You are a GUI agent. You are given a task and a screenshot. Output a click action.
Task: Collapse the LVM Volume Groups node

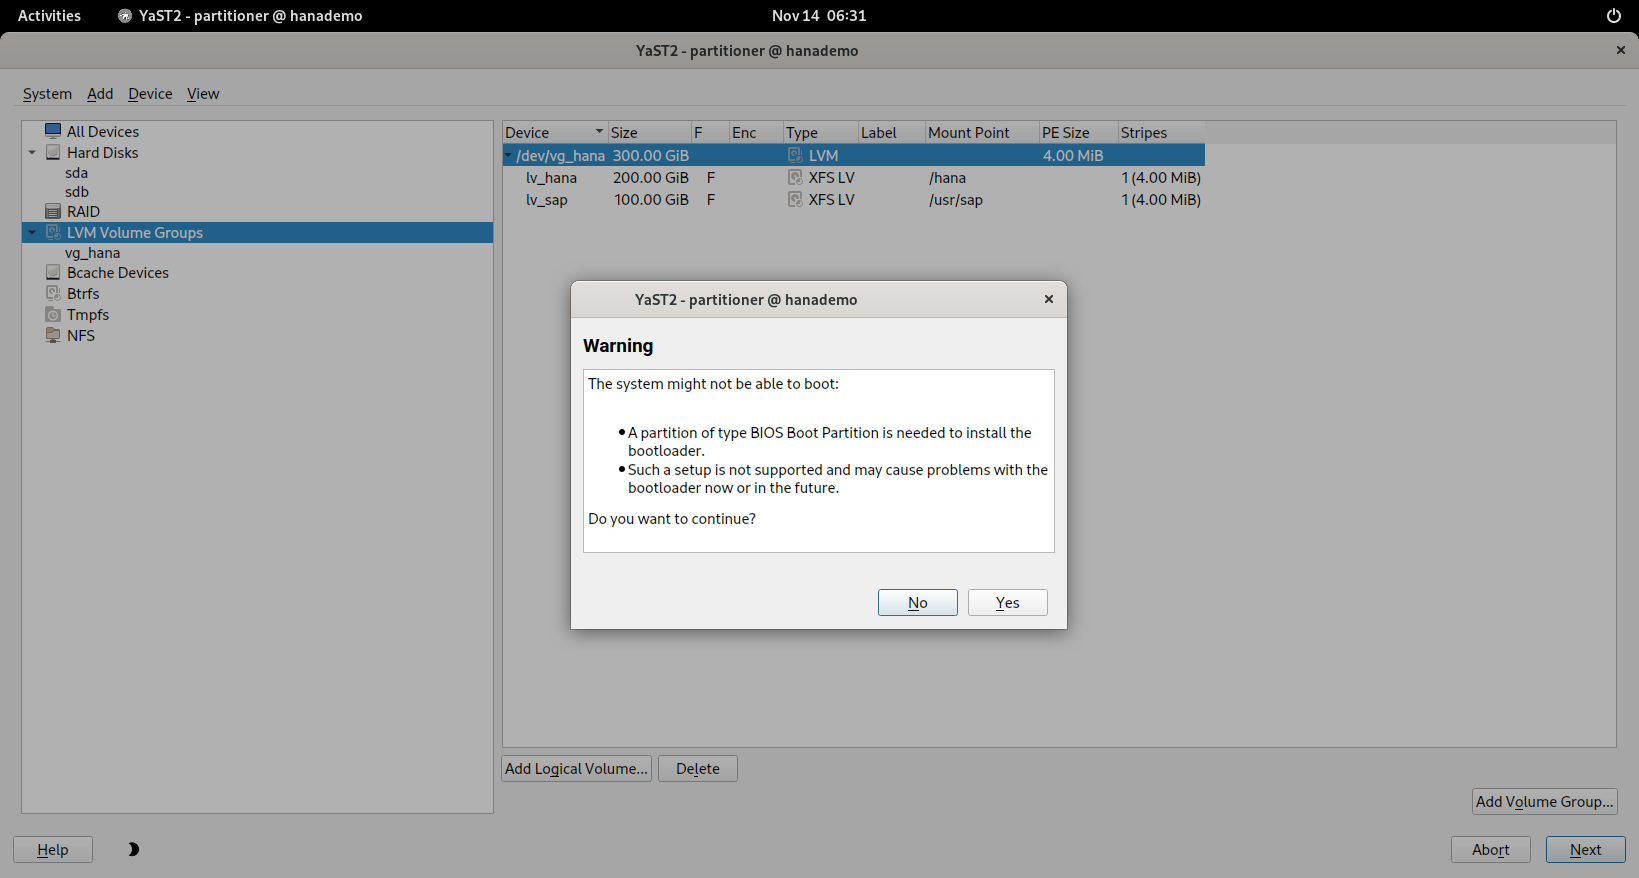[32, 233]
